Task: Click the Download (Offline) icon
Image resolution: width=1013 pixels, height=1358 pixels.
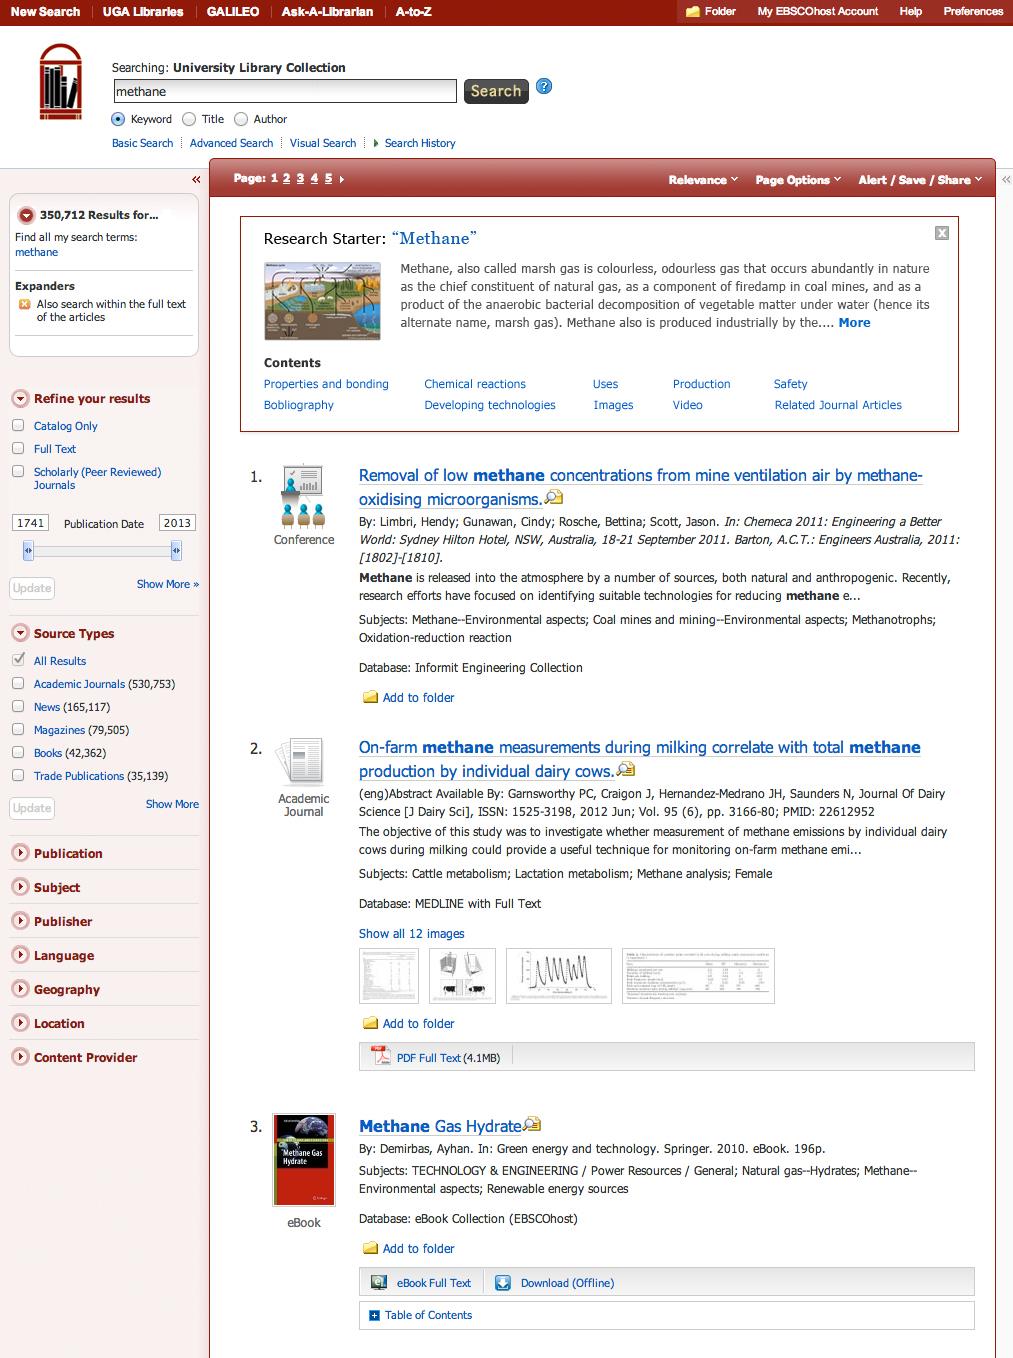Action: (503, 1282)
